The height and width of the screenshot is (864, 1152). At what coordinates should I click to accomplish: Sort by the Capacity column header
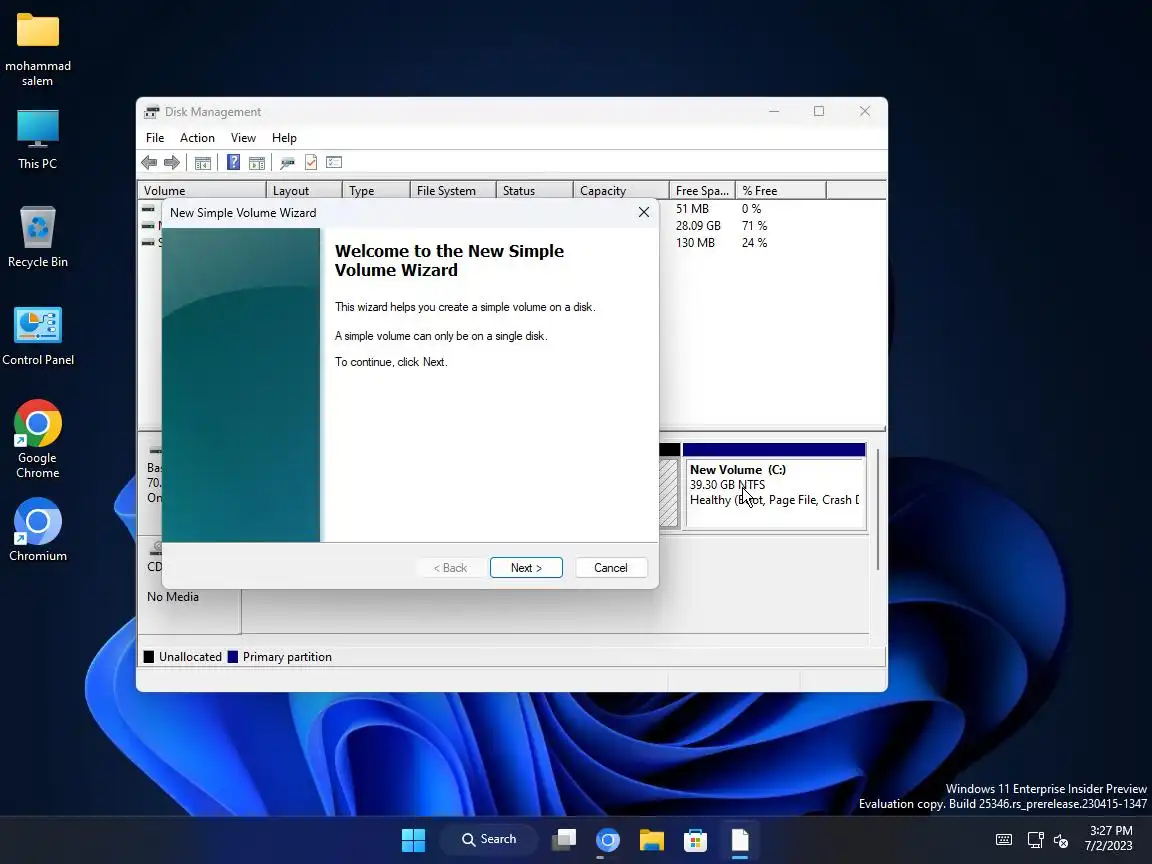tap(621, 190)
